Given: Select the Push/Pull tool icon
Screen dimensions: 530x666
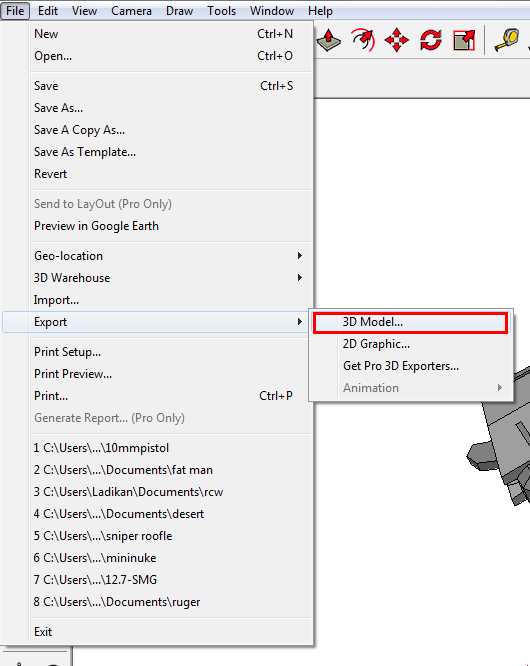Looking at the screenshot, I should pyautogui.click(x=329, y=40).
